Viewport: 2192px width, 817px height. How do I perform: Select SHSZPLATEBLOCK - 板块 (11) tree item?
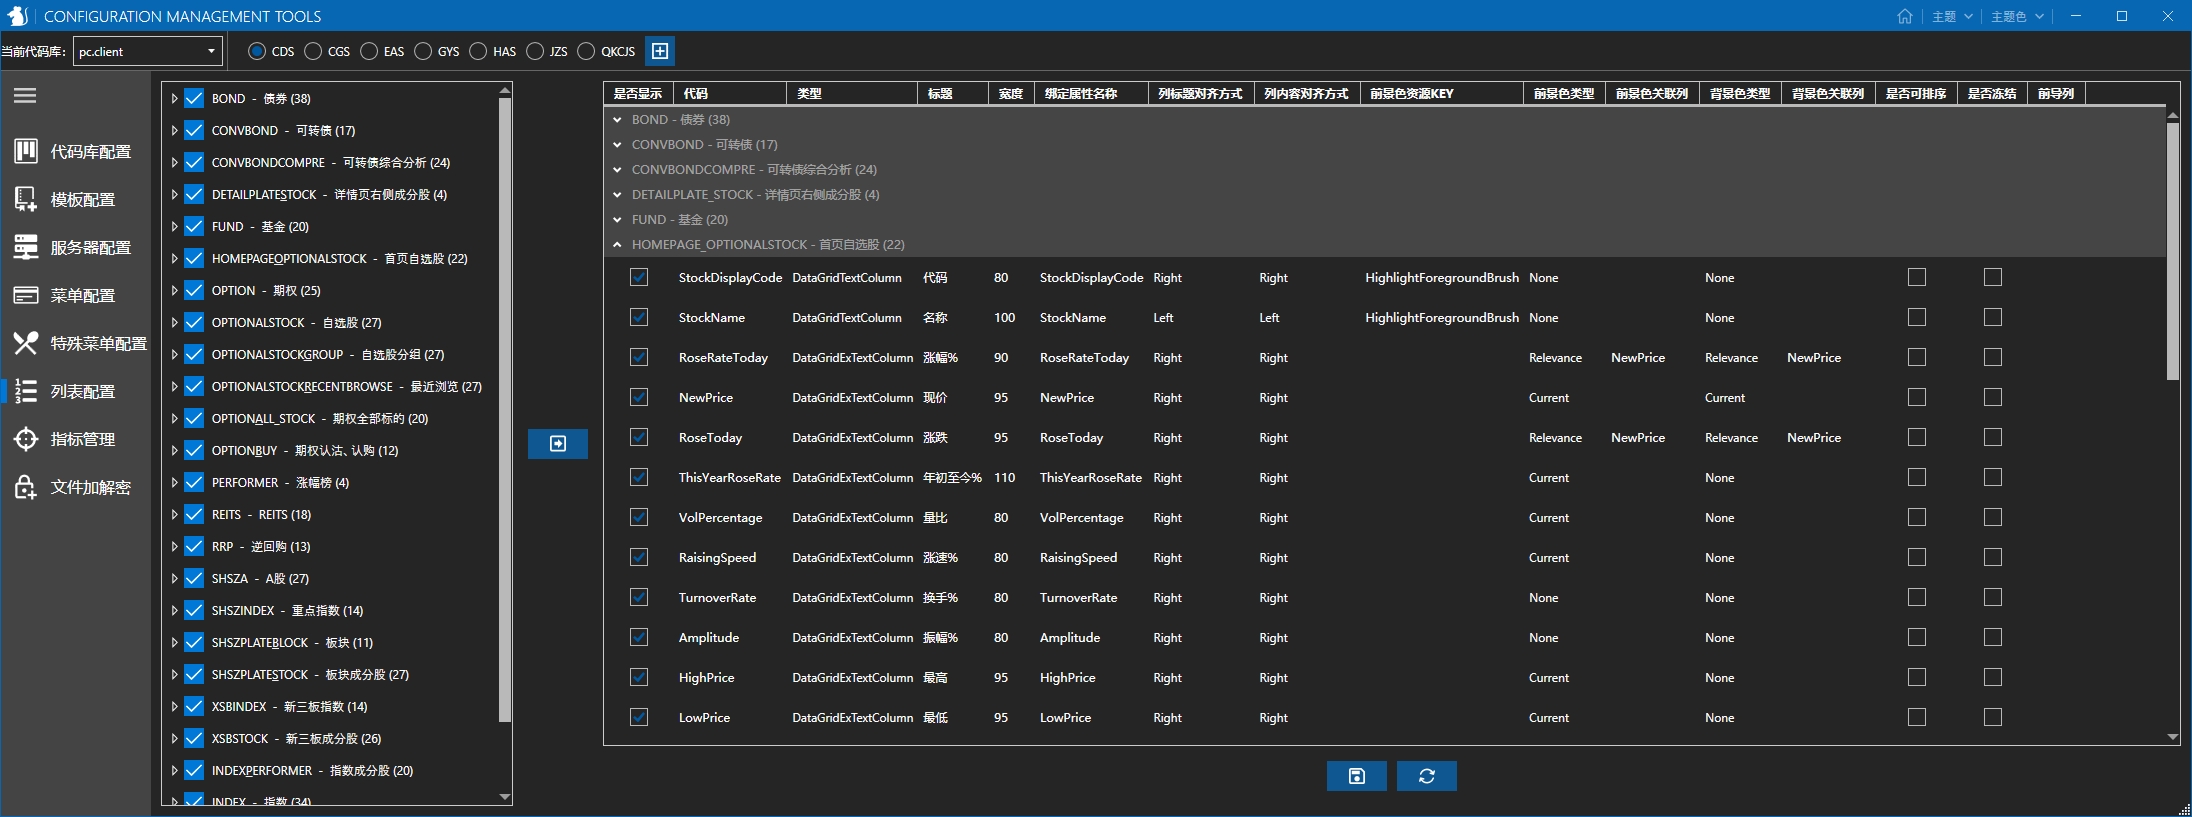(x=292, y=642)
